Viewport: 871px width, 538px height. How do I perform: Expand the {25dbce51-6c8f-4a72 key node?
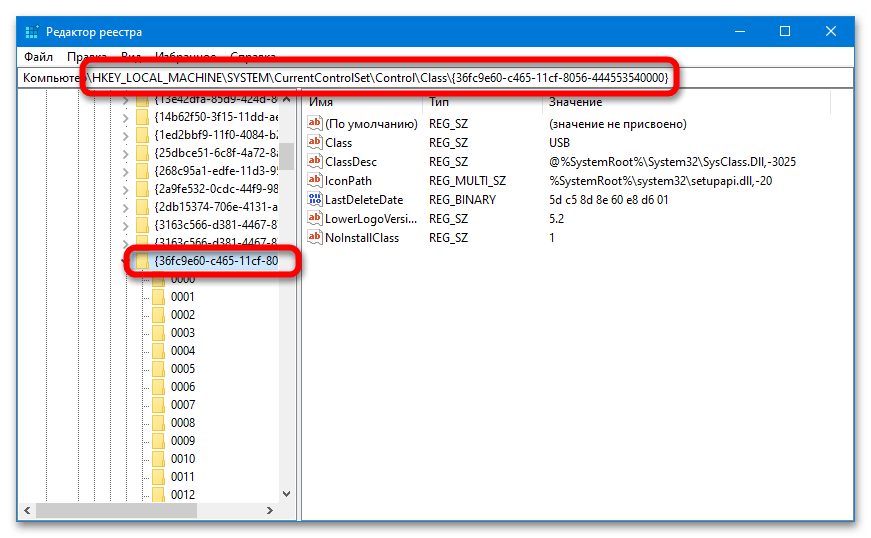point(125,153)
